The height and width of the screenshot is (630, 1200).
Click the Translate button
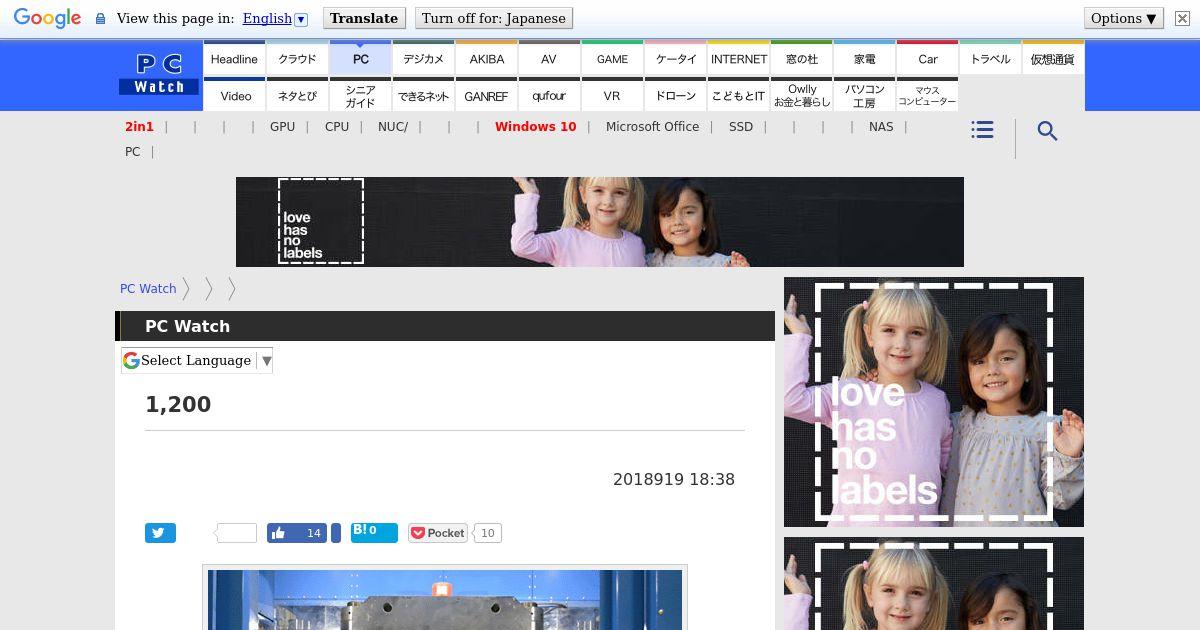364,18
